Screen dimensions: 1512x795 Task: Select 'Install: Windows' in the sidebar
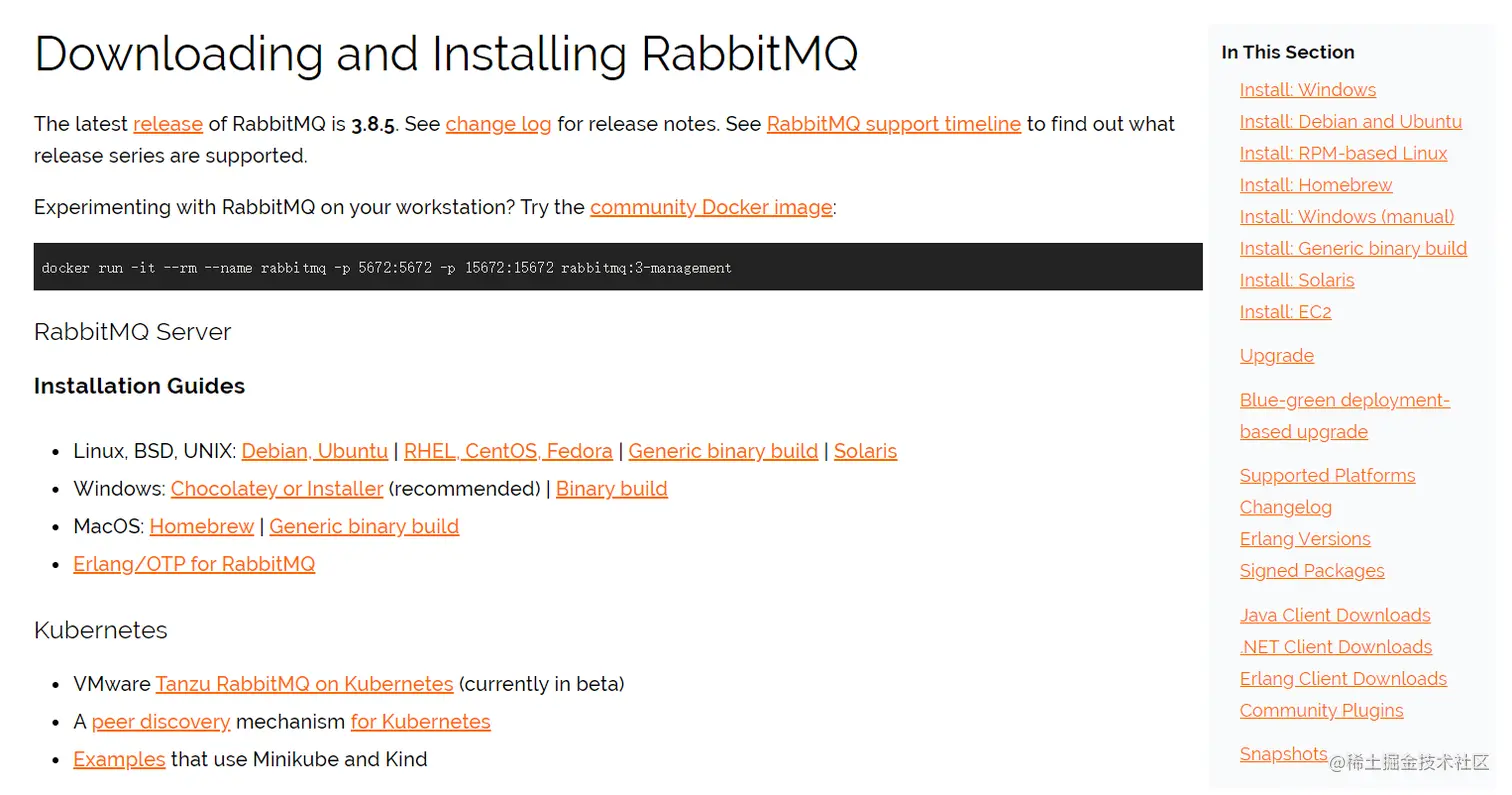(x=1308, y=90)
